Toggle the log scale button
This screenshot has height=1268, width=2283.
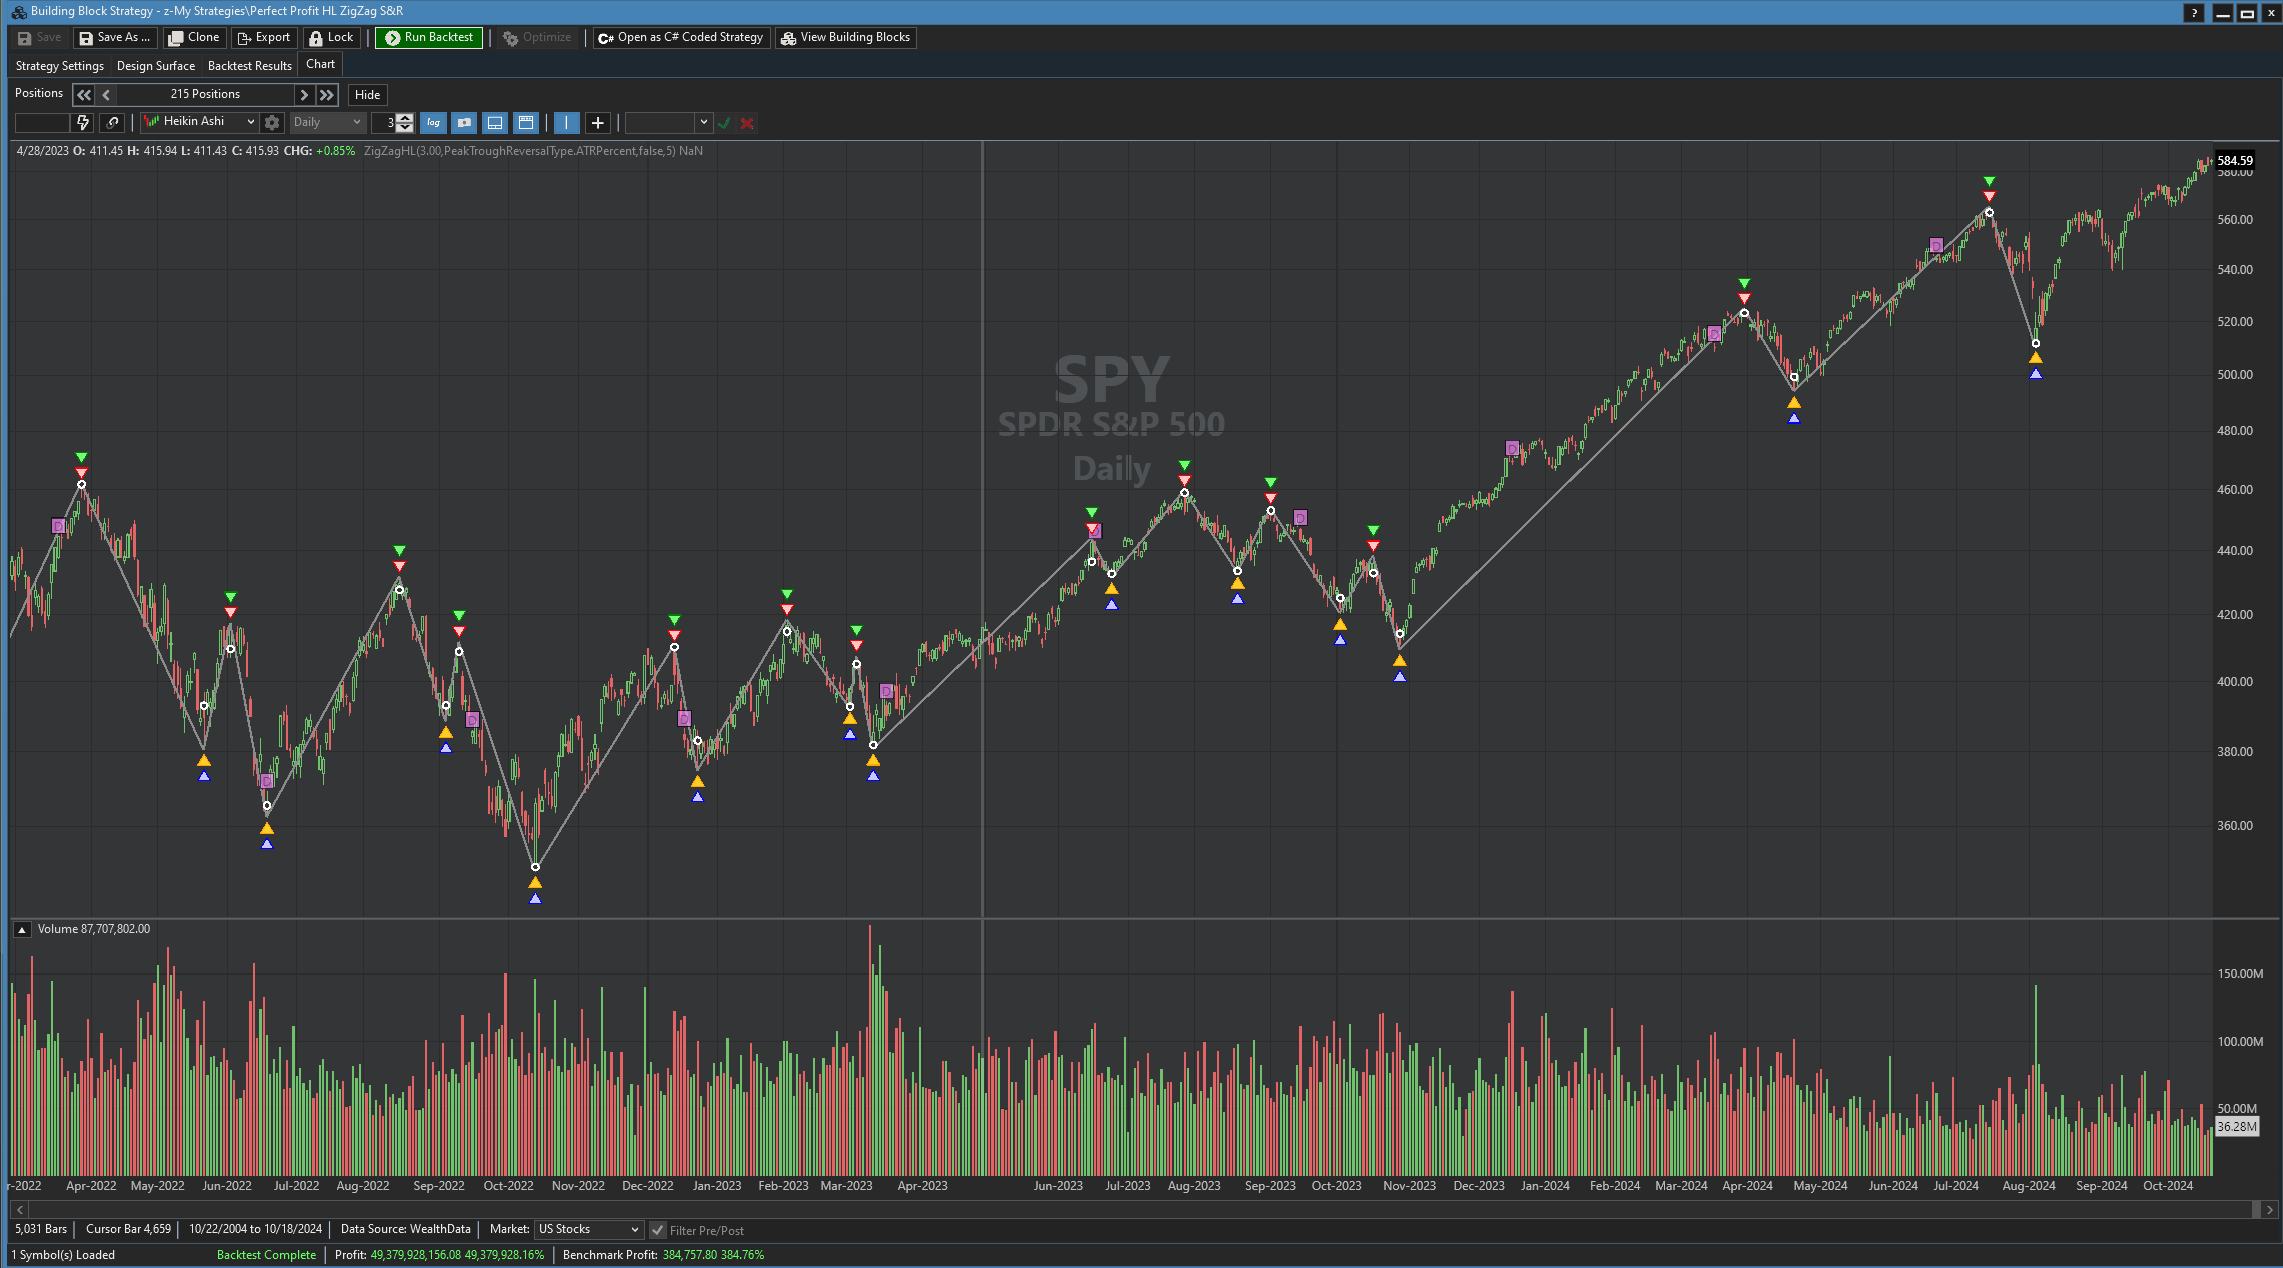(433, 123)
